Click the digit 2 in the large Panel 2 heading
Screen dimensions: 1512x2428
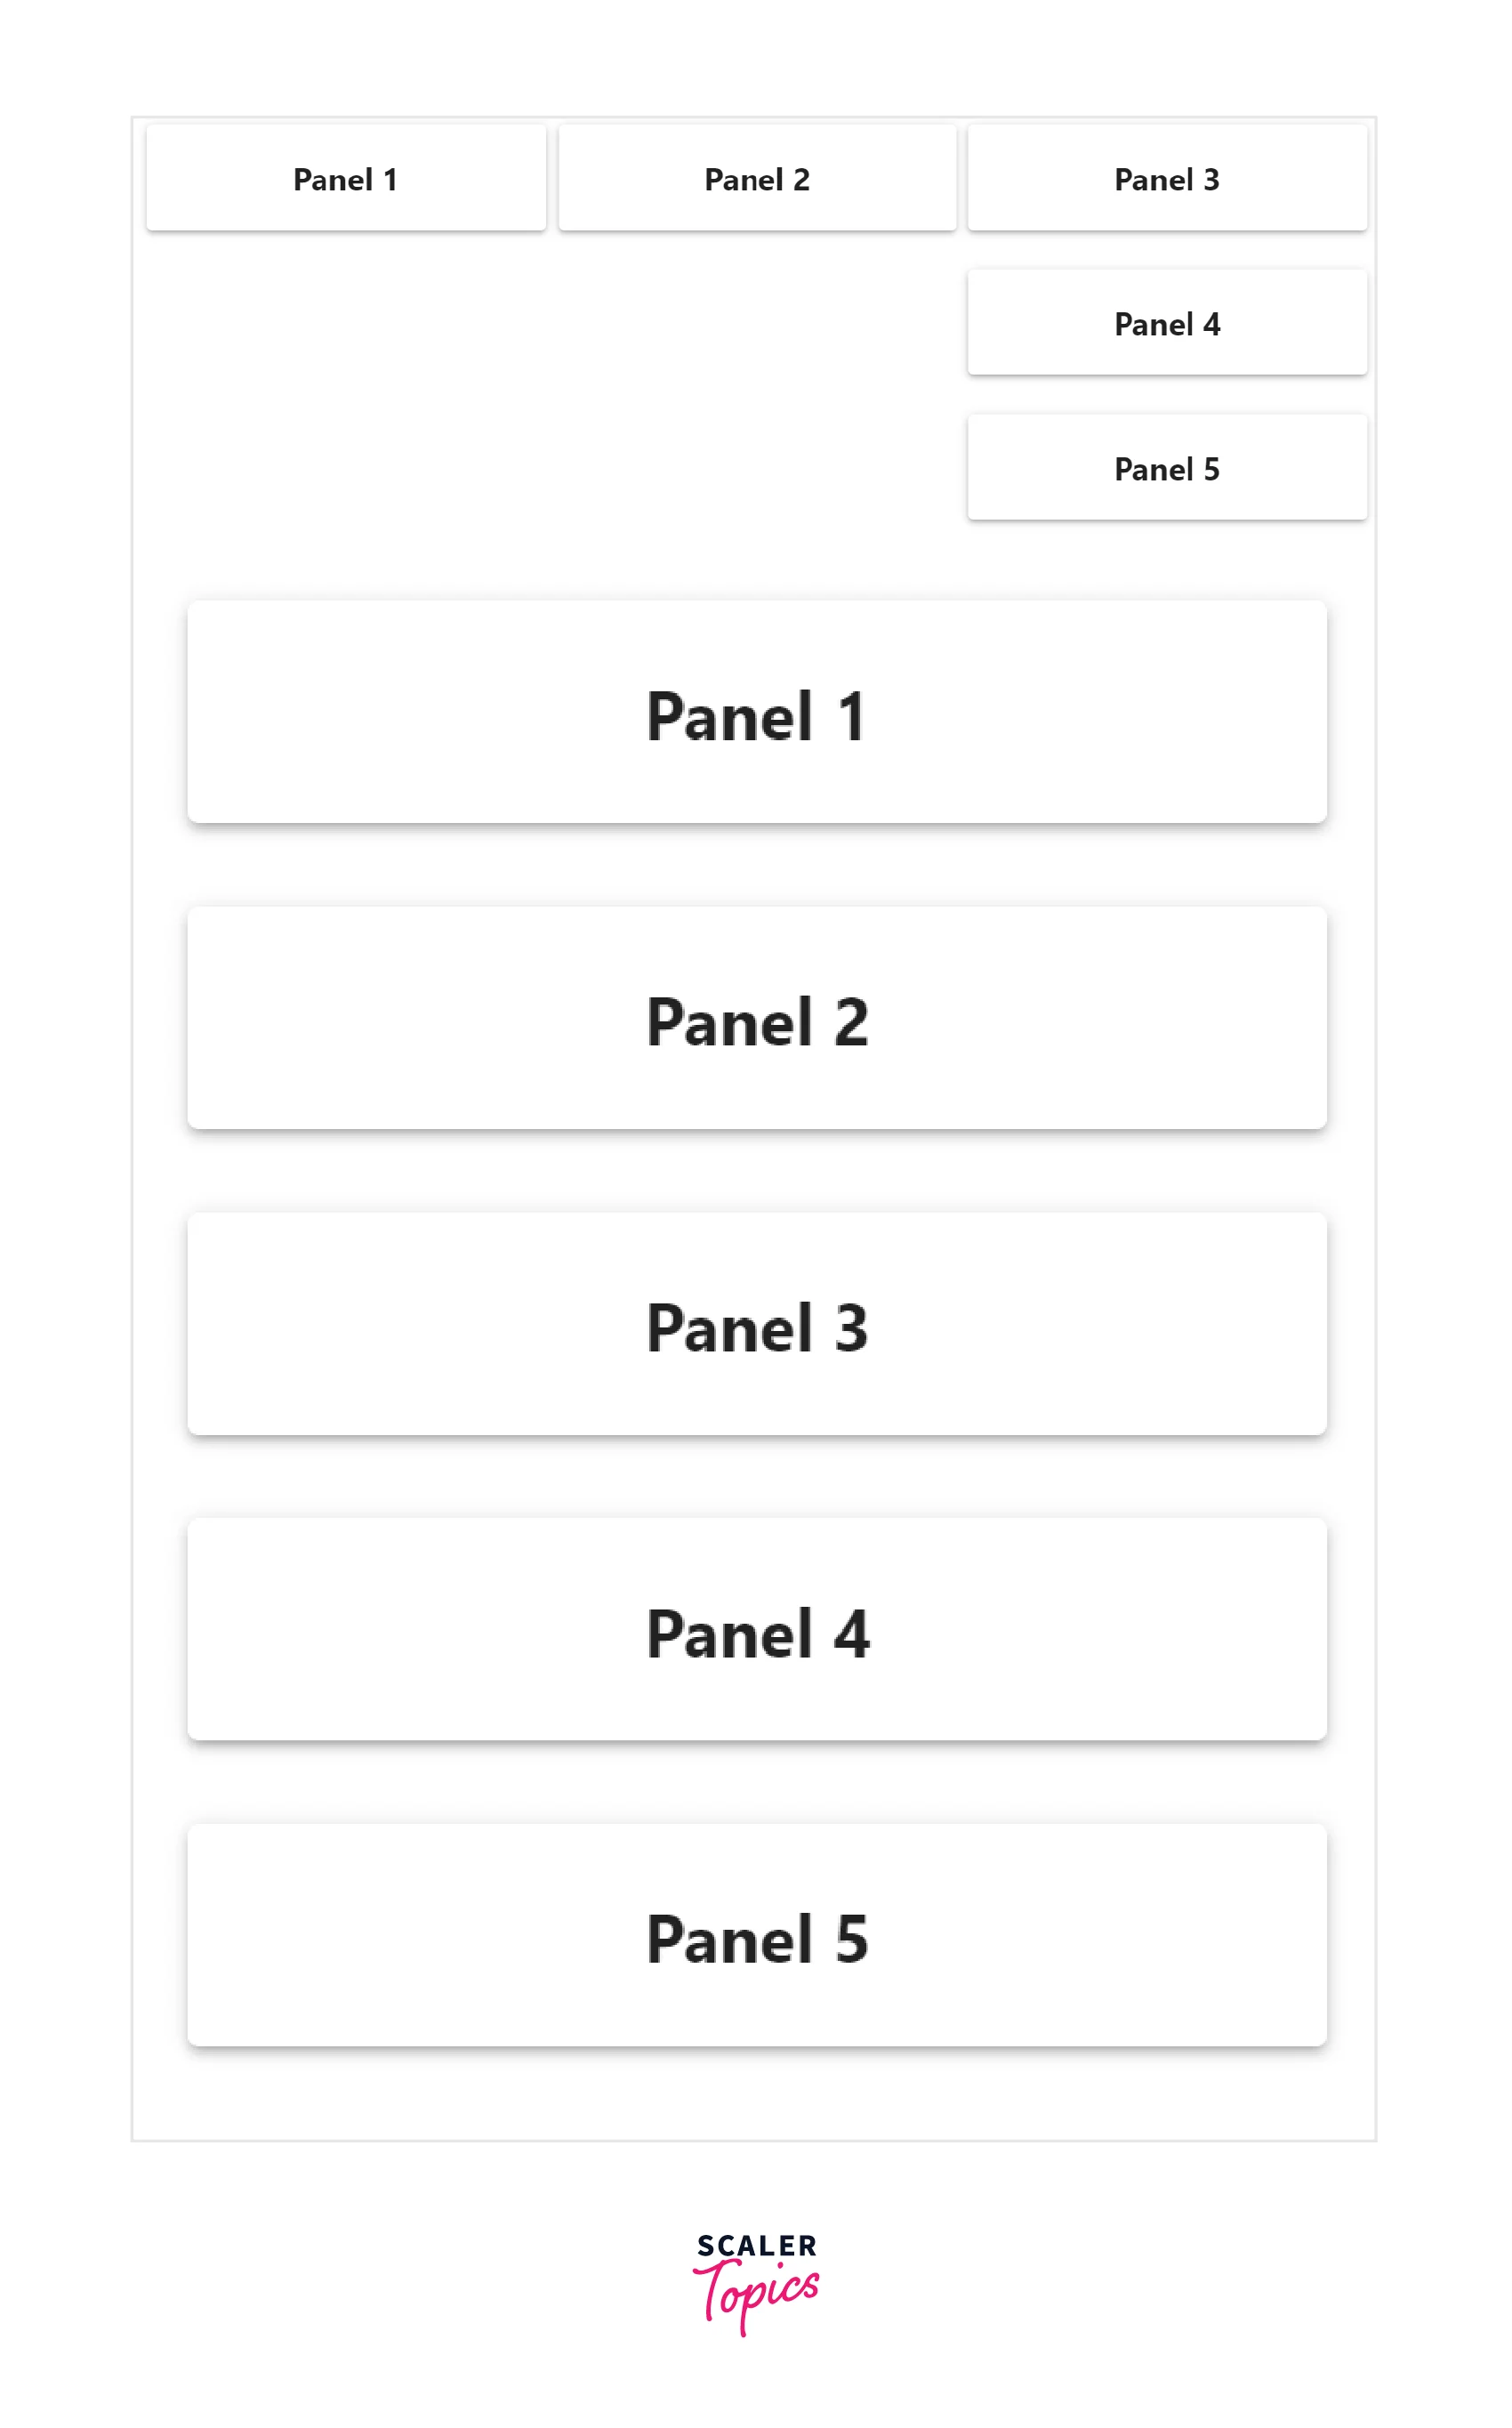[x=851, y=1023]
